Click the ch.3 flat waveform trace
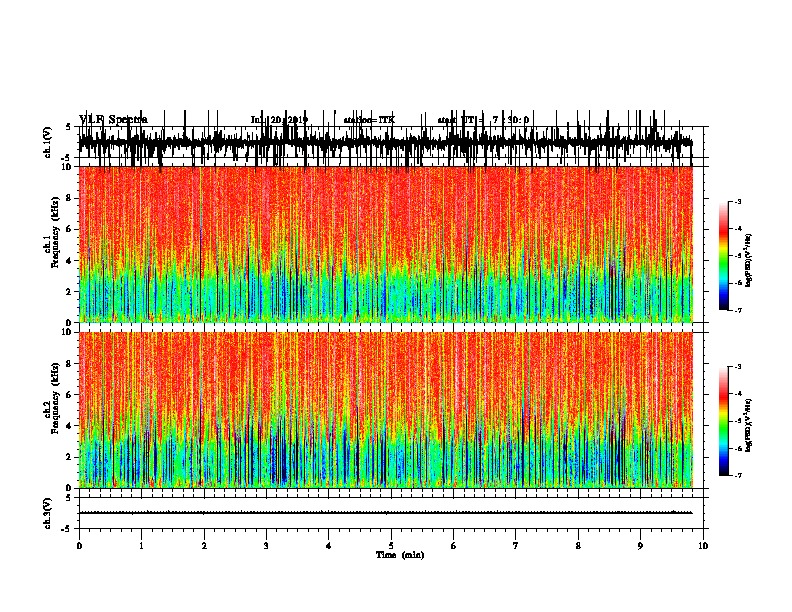 (385, 513)
